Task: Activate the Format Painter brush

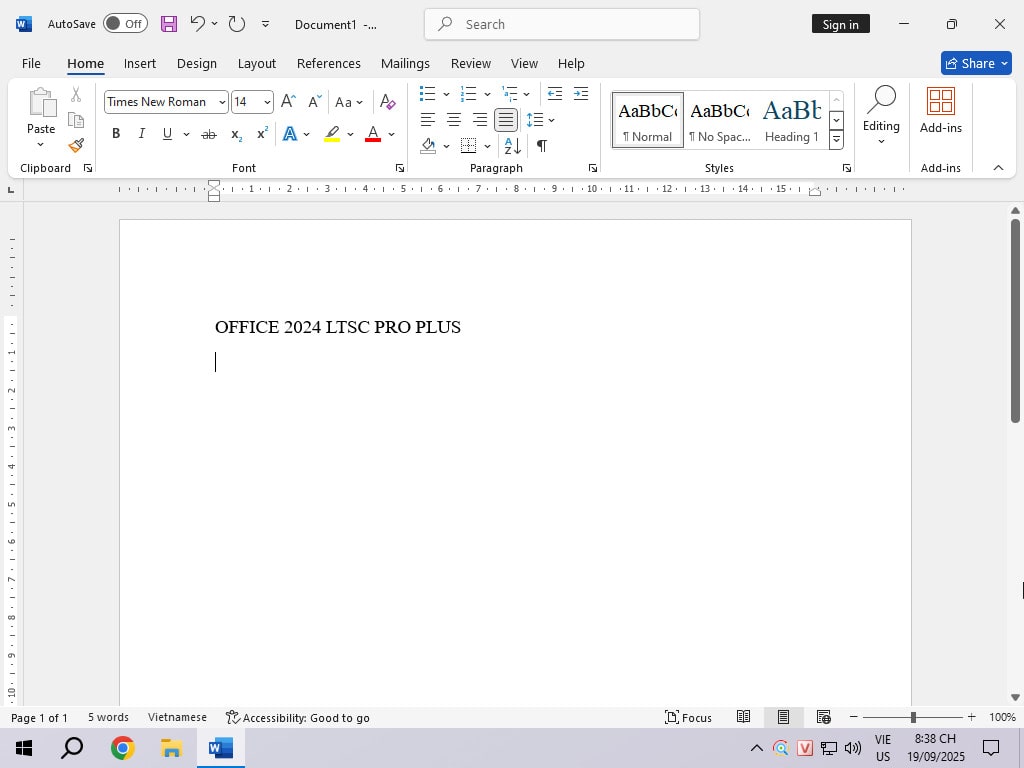Action: [76, 145]
